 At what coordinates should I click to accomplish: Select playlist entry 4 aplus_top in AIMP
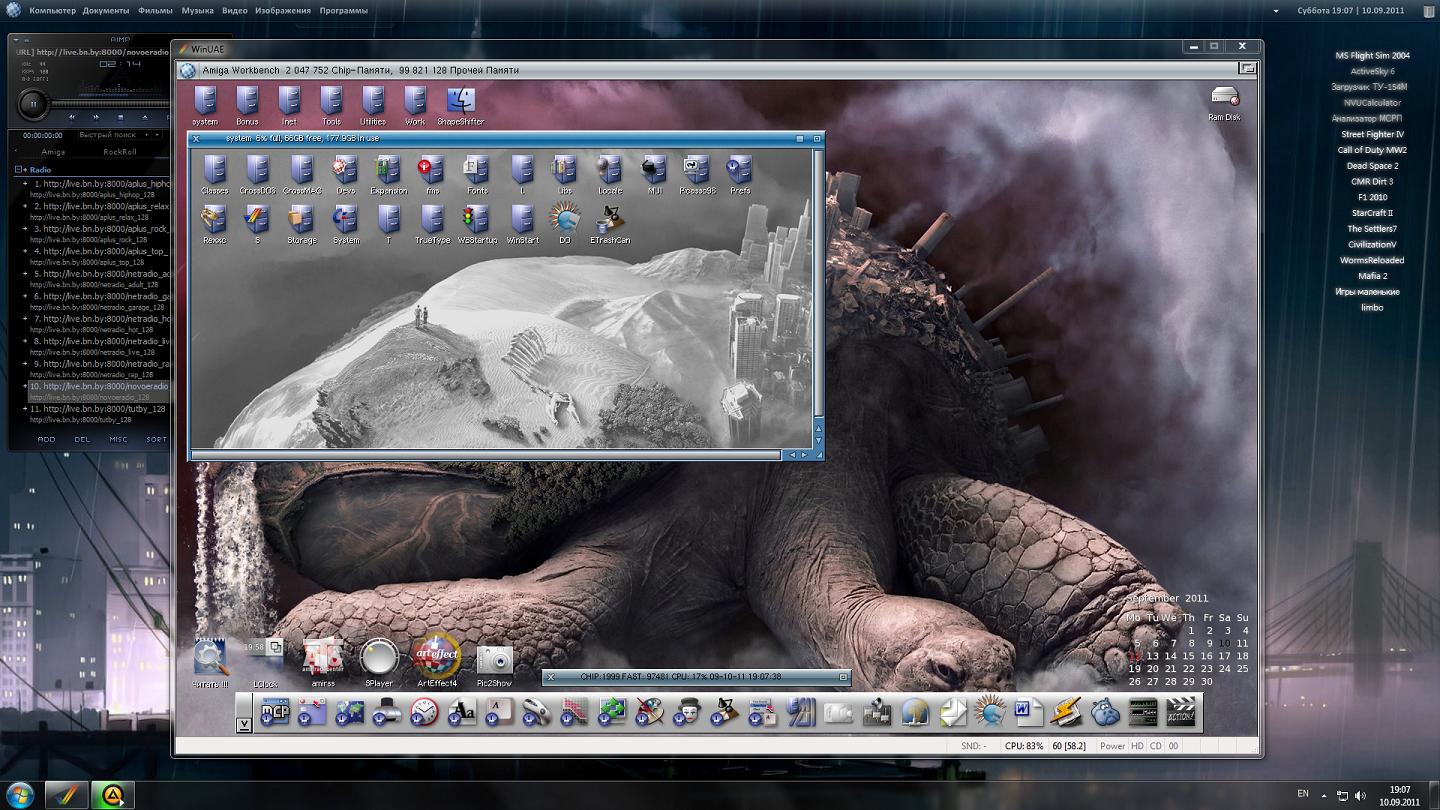click(96, 256)
